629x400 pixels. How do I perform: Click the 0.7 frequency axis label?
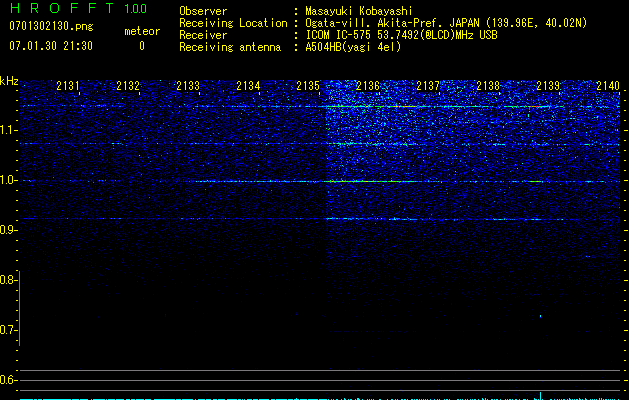(x=8, y=330)
